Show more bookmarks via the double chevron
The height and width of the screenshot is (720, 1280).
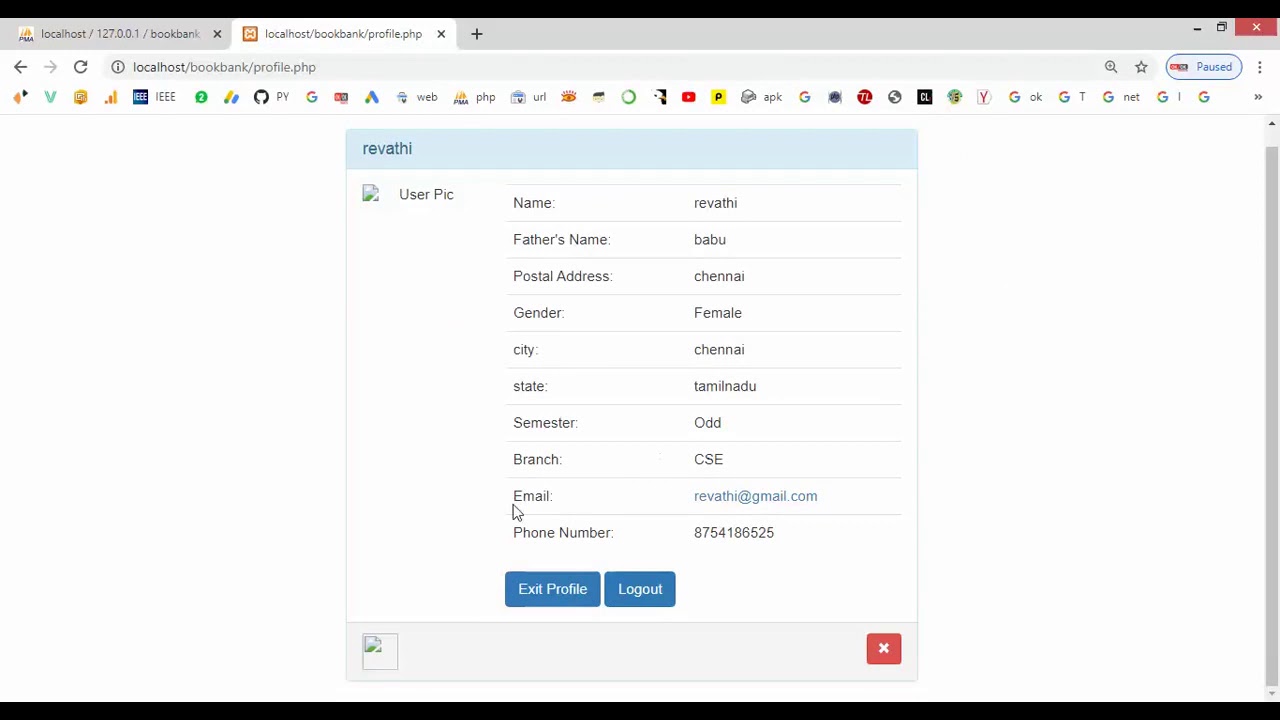pyautogui.click(x=1258, y=97)
